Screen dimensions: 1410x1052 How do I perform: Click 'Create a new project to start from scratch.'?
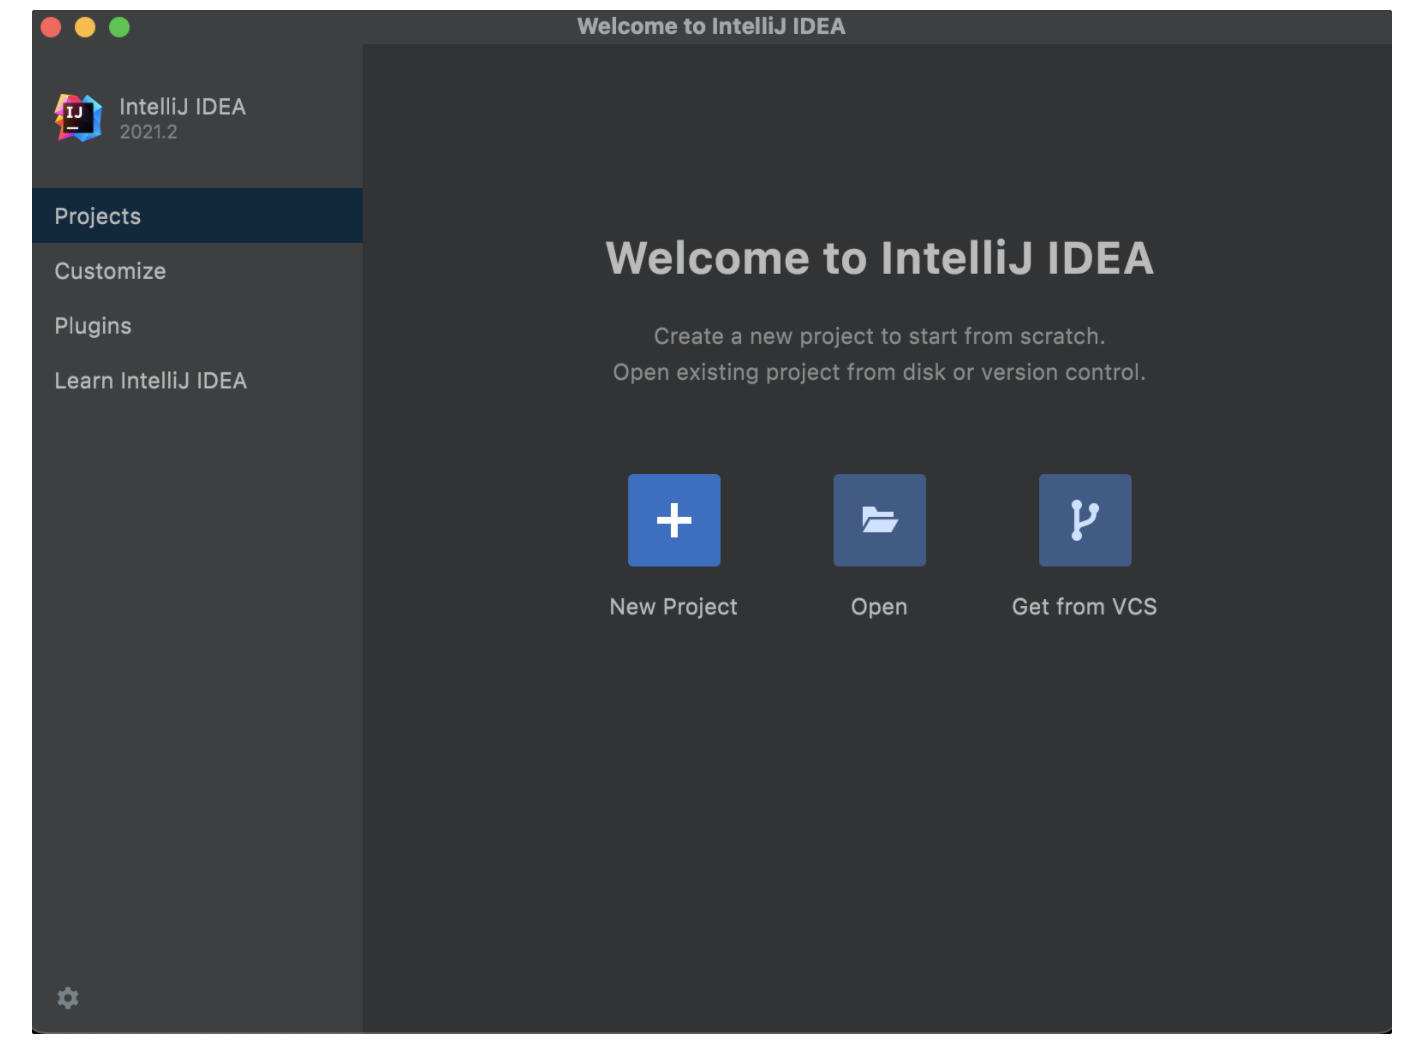880,336
